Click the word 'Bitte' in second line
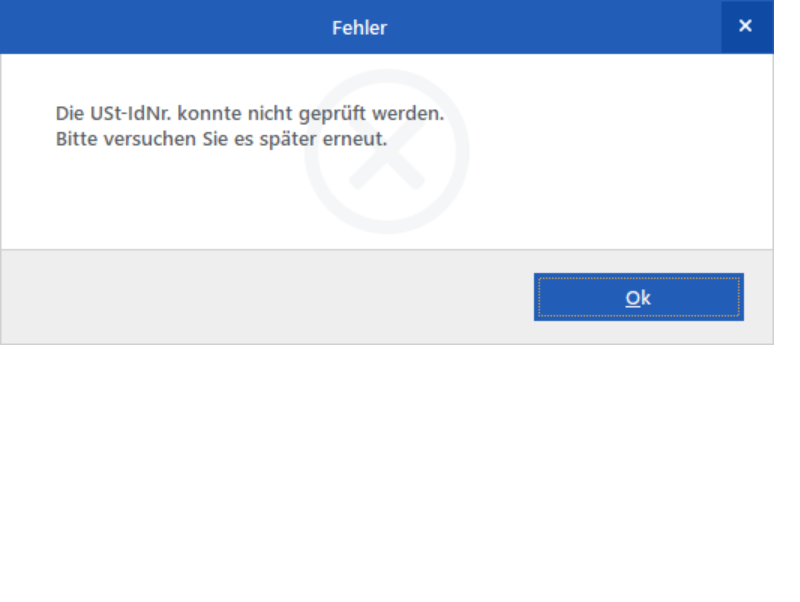This screenshot has width=800, height=602. pos(76,139)
